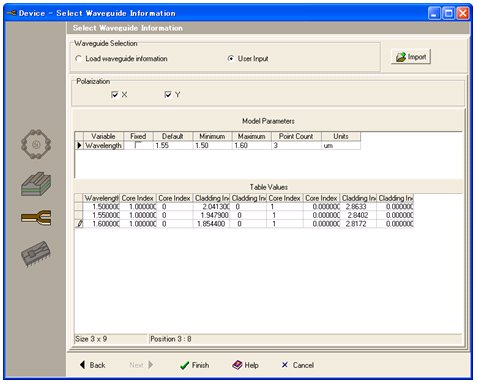Click the Default column header

tap(173, 136)
